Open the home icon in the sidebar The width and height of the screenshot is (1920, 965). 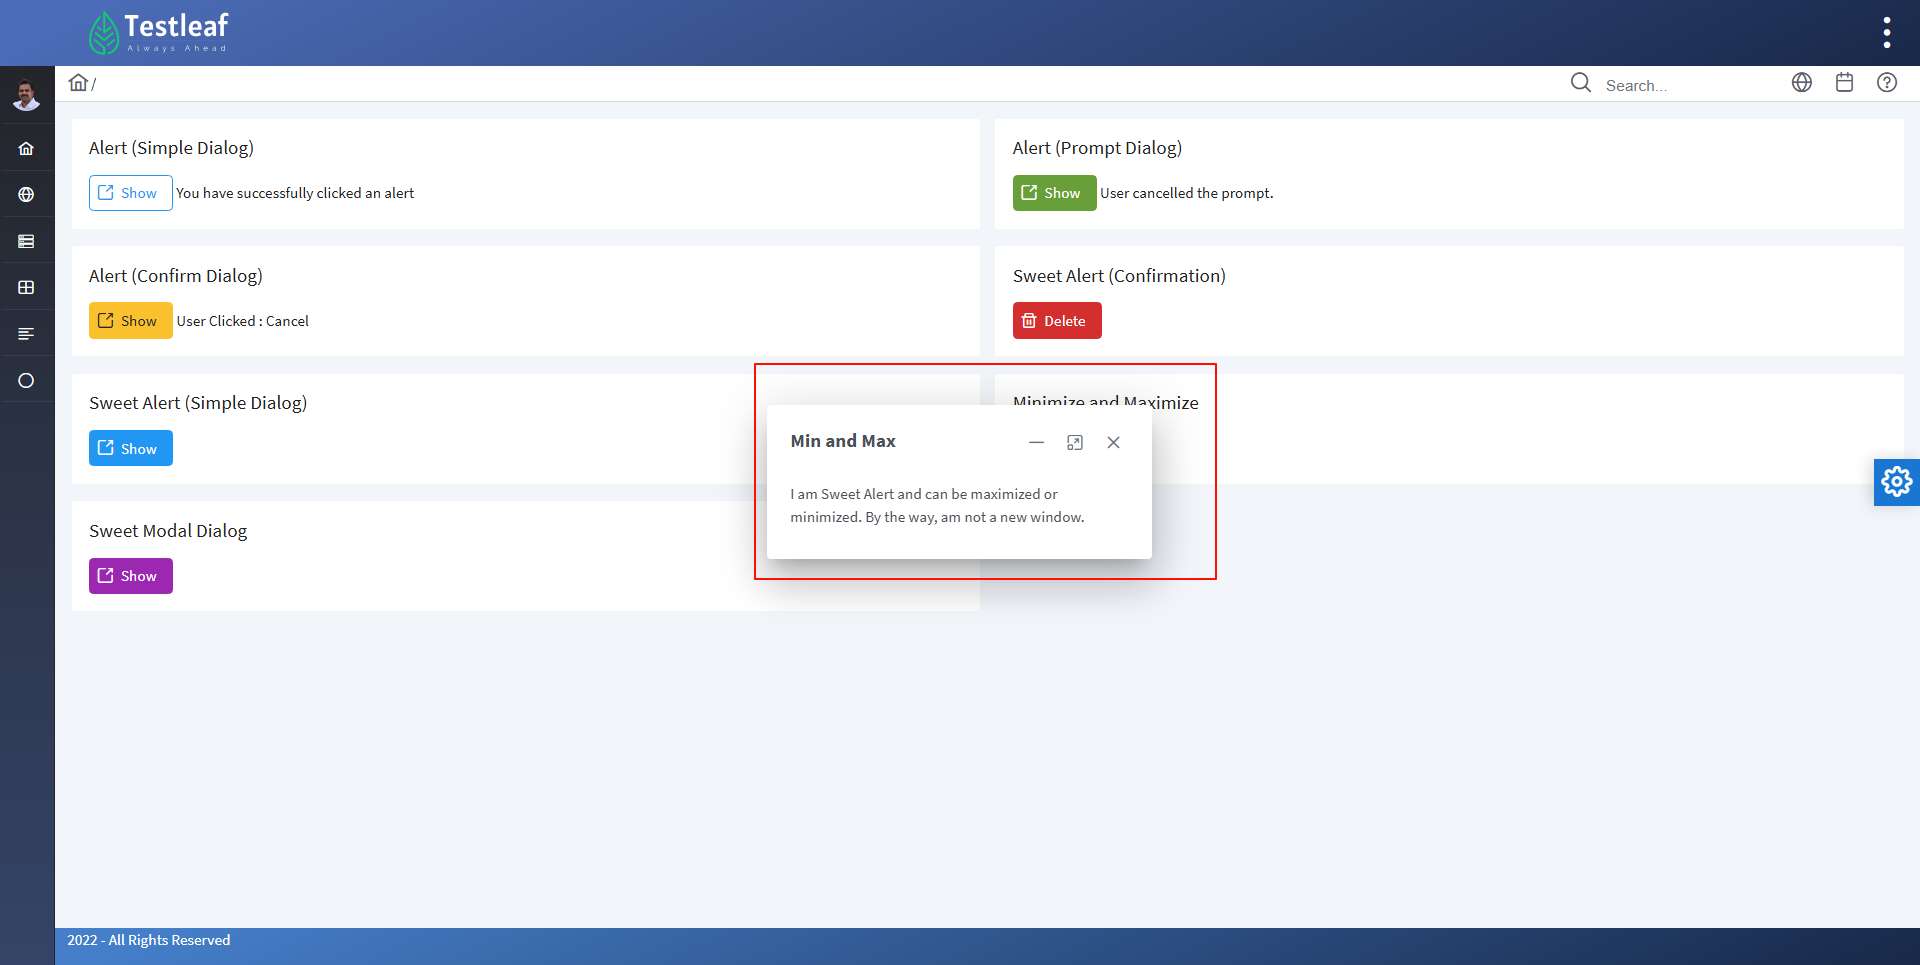pyautogui.click(x=27, y=149)
